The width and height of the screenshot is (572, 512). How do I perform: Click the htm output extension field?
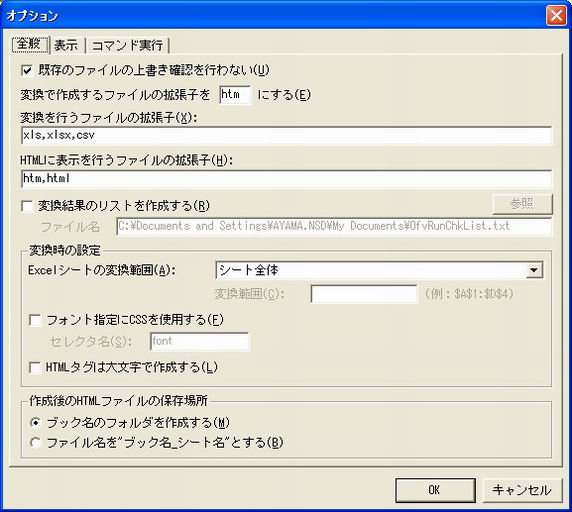click(235, 95)
